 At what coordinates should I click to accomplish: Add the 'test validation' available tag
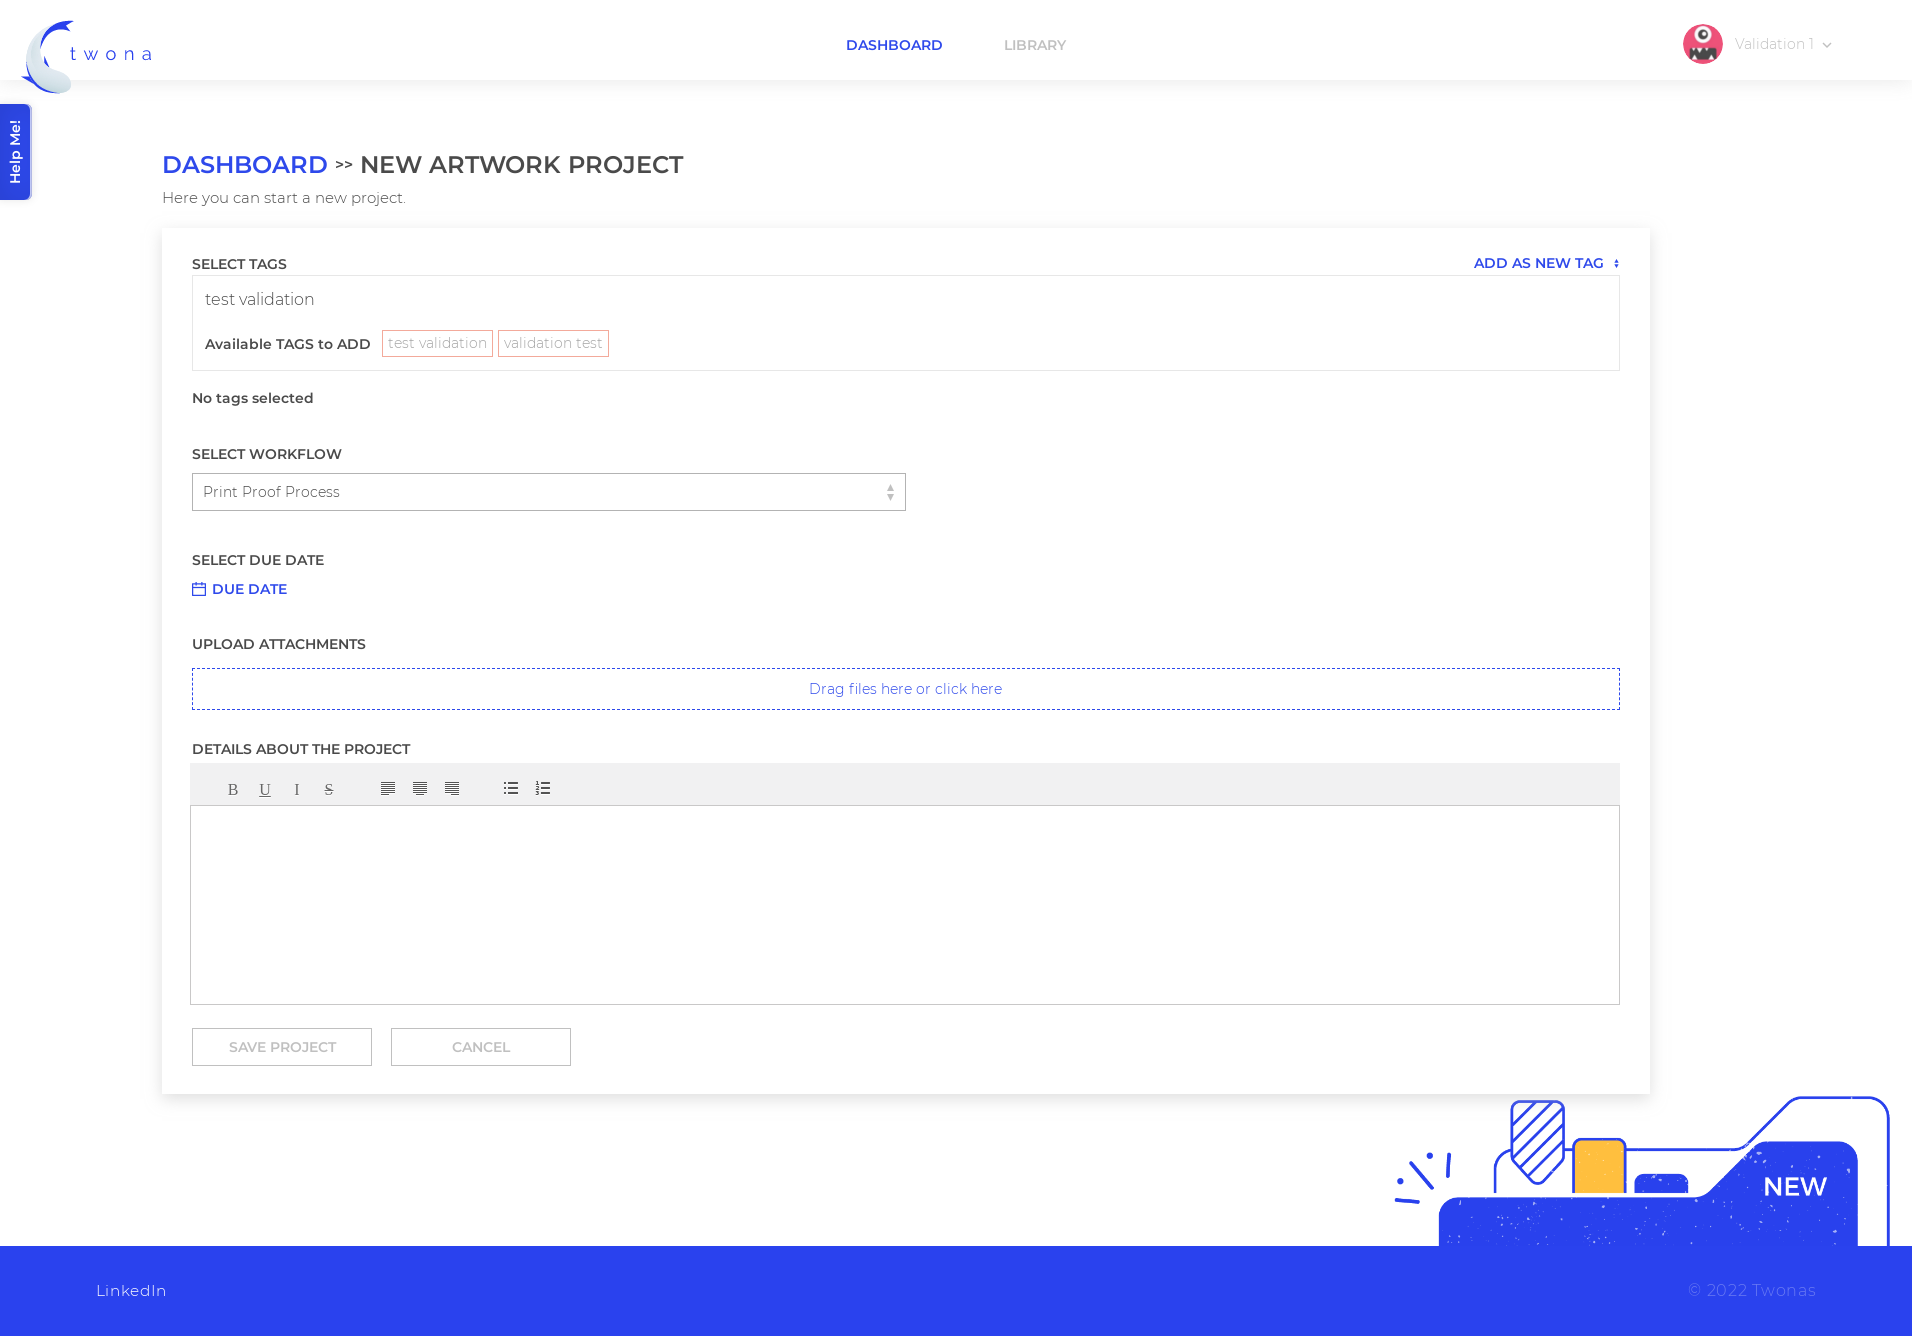click(437, 343)
